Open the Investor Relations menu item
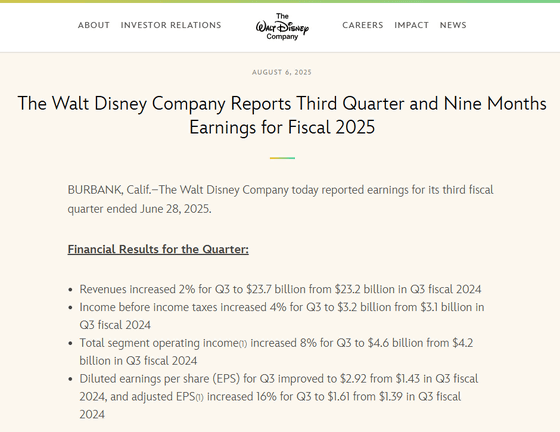The height and width of the screenshot is (432, 560). 171,25
